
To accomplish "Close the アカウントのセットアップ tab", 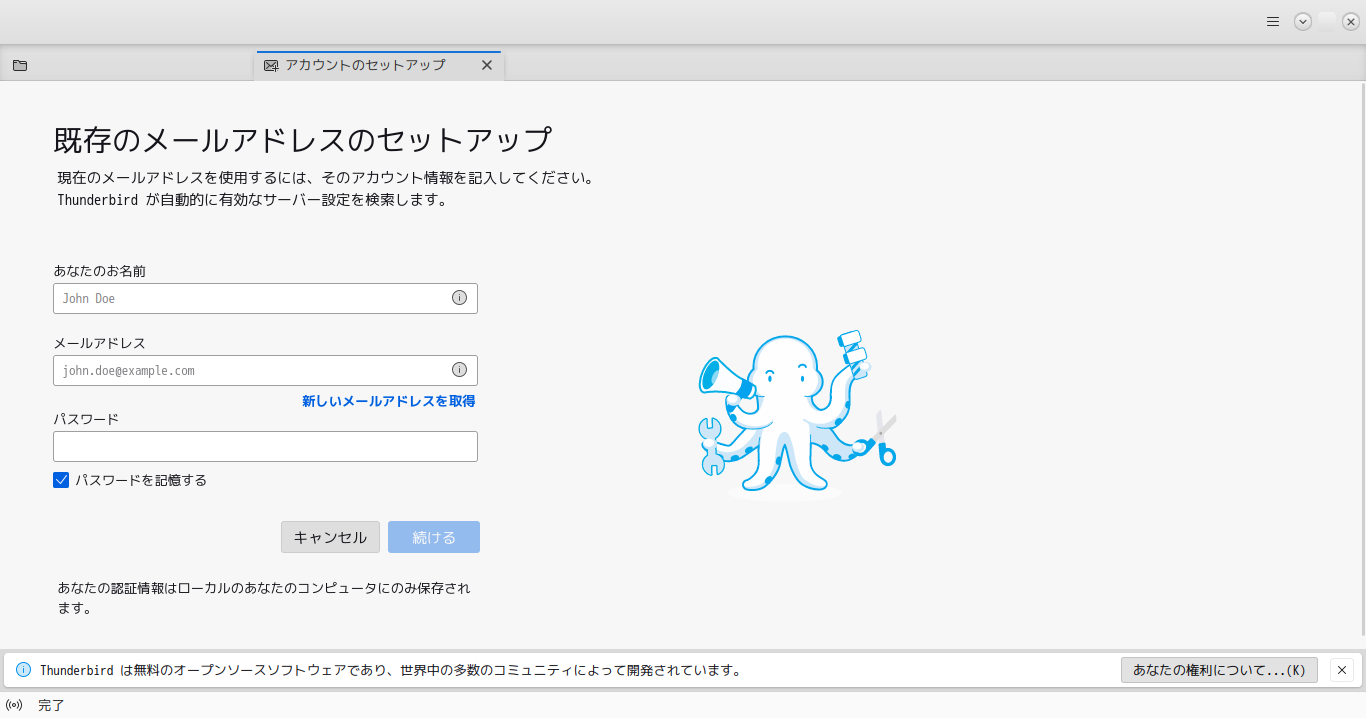I will pos(487,65).
